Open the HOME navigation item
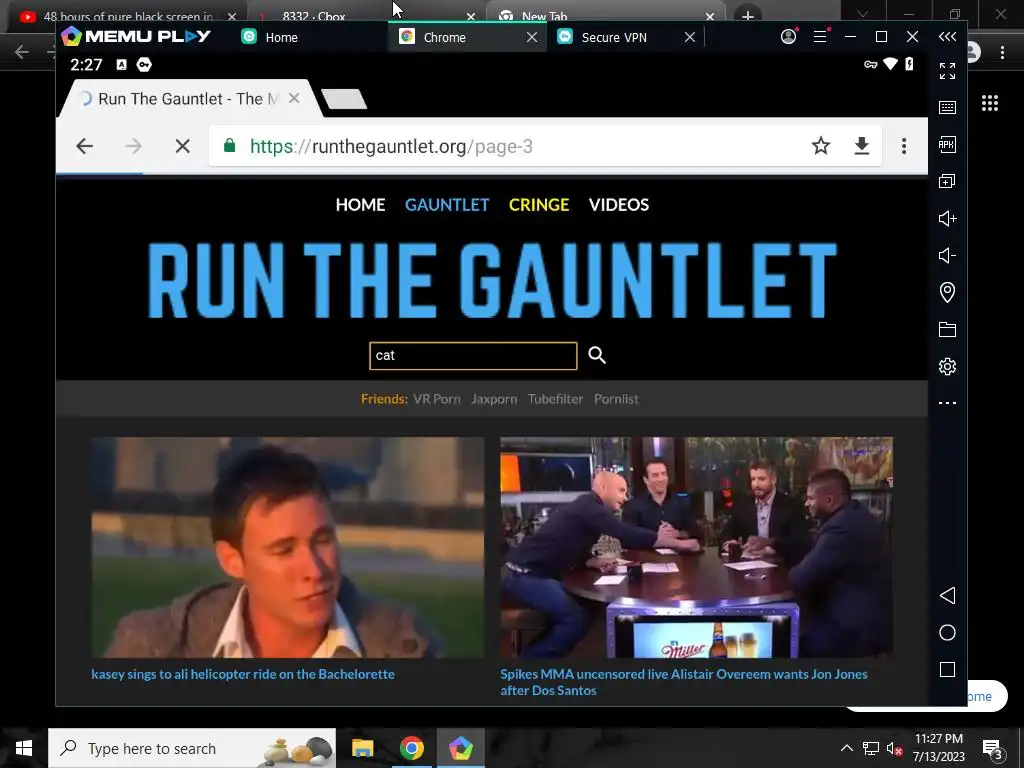This screenshot has width=1024, height=768. [x=360, y=205]
